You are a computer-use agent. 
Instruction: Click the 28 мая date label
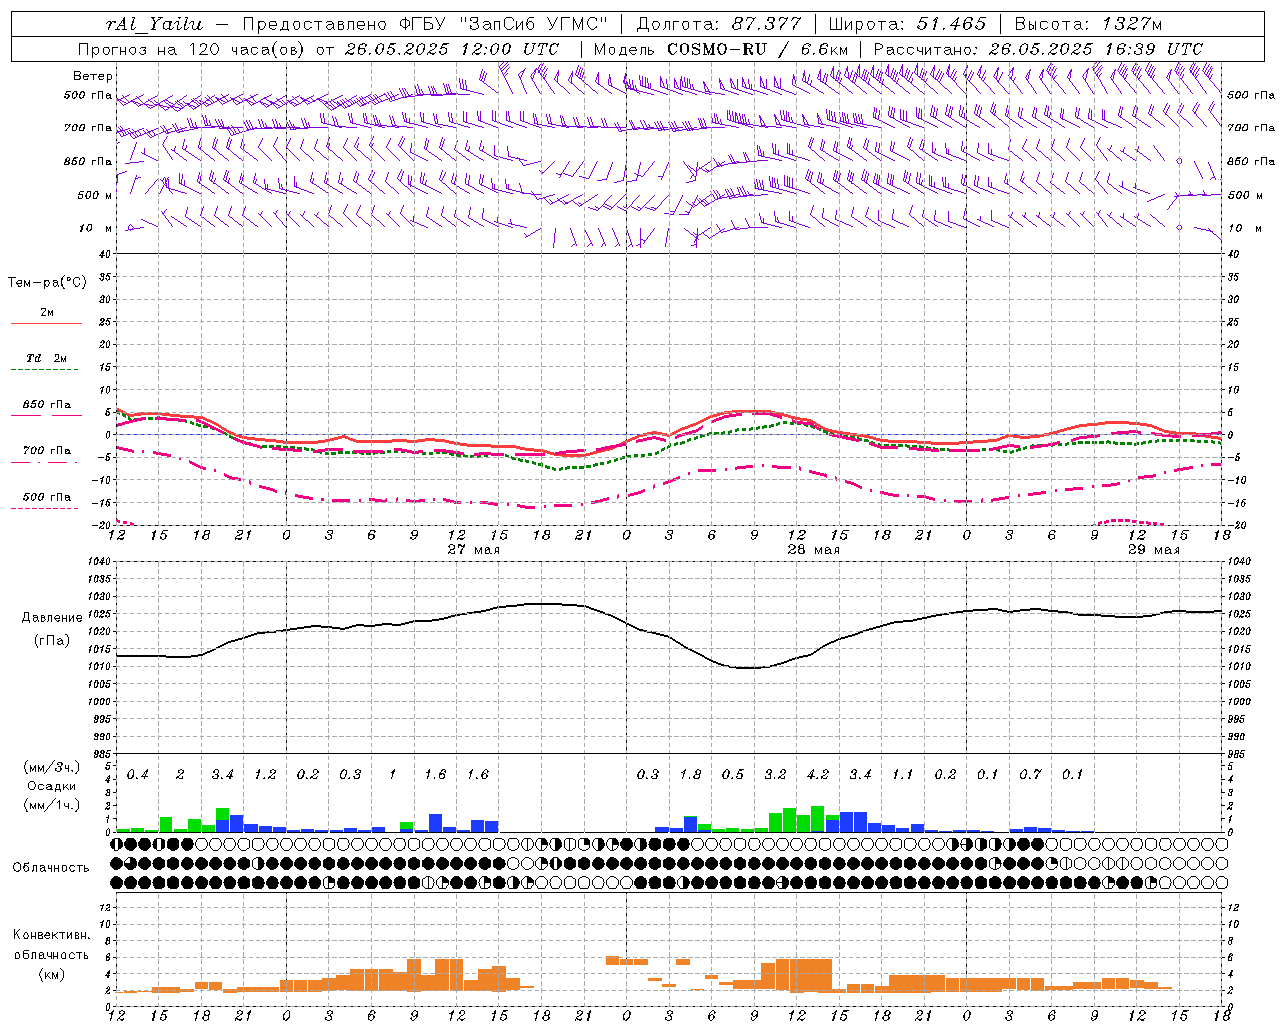[x=813, y=550]
